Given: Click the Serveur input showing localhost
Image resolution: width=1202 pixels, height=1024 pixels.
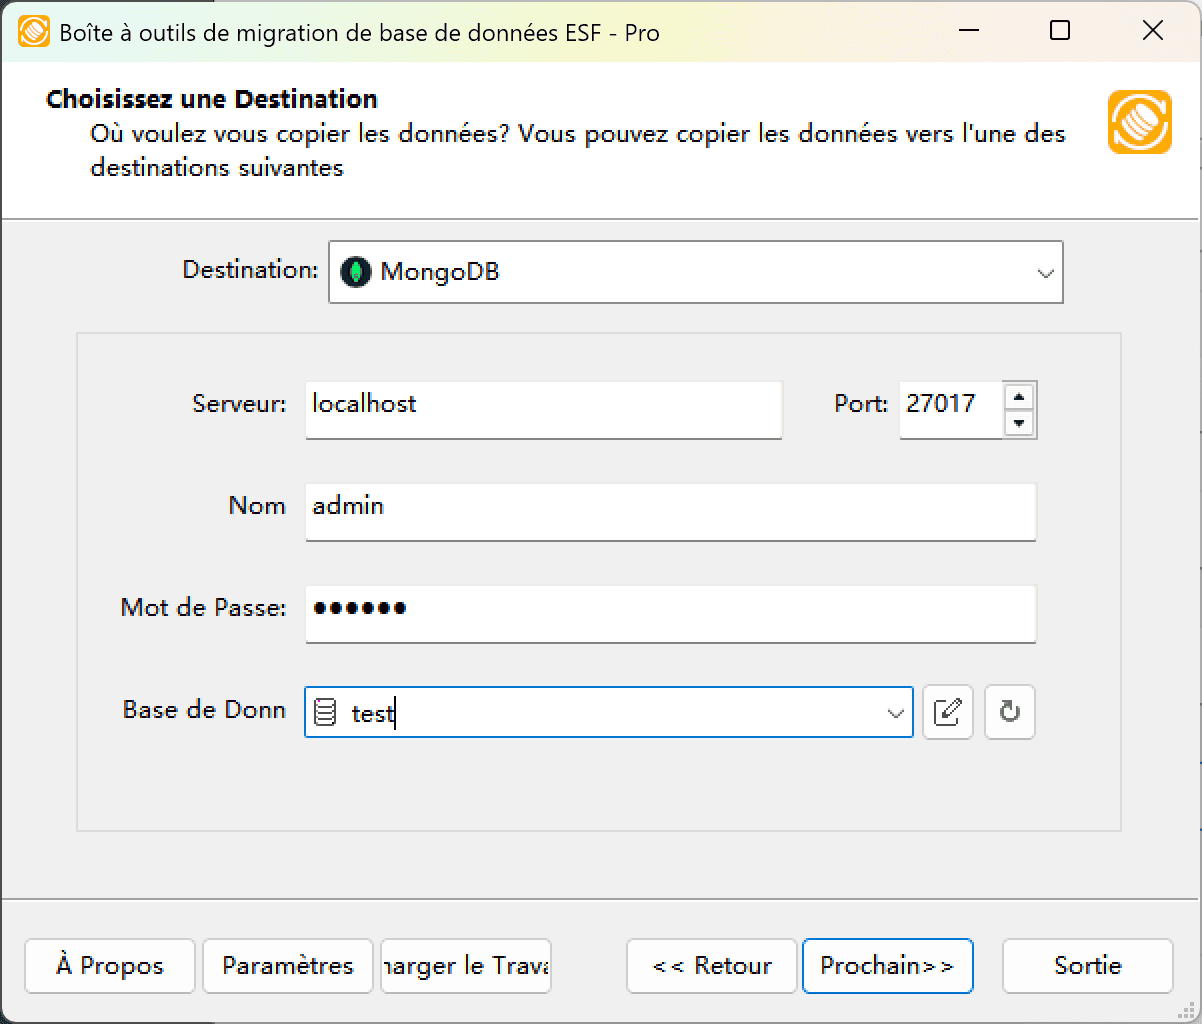Looking at the screenshot, I should pyautogui.click(x=543, y=409).
